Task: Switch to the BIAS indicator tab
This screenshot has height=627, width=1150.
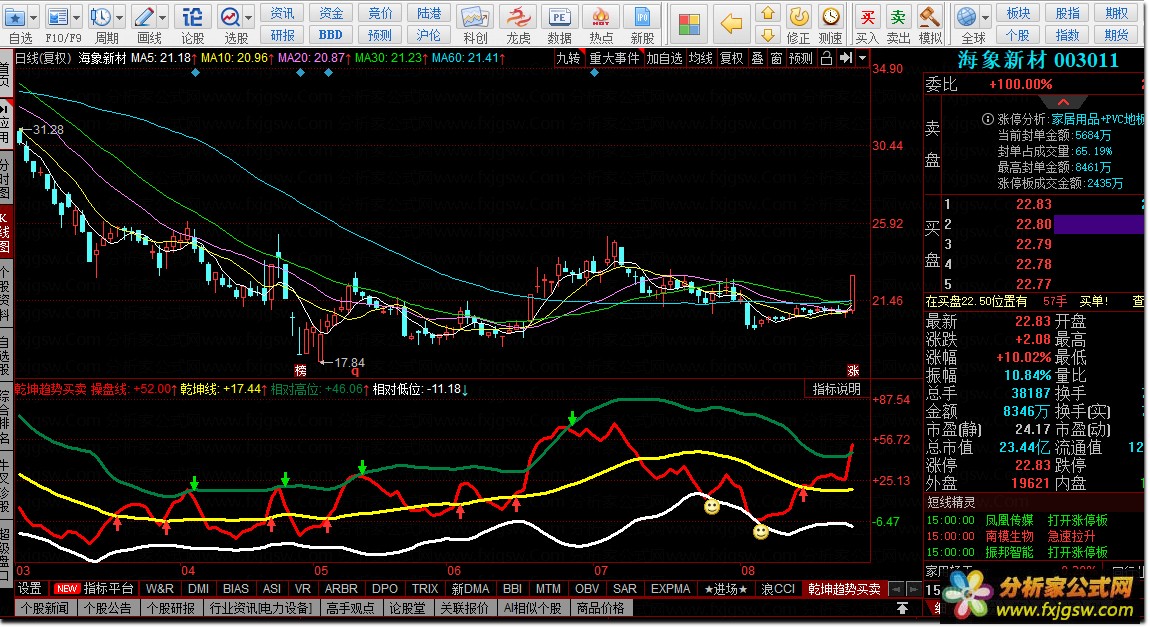Action: tap(235, 589)
